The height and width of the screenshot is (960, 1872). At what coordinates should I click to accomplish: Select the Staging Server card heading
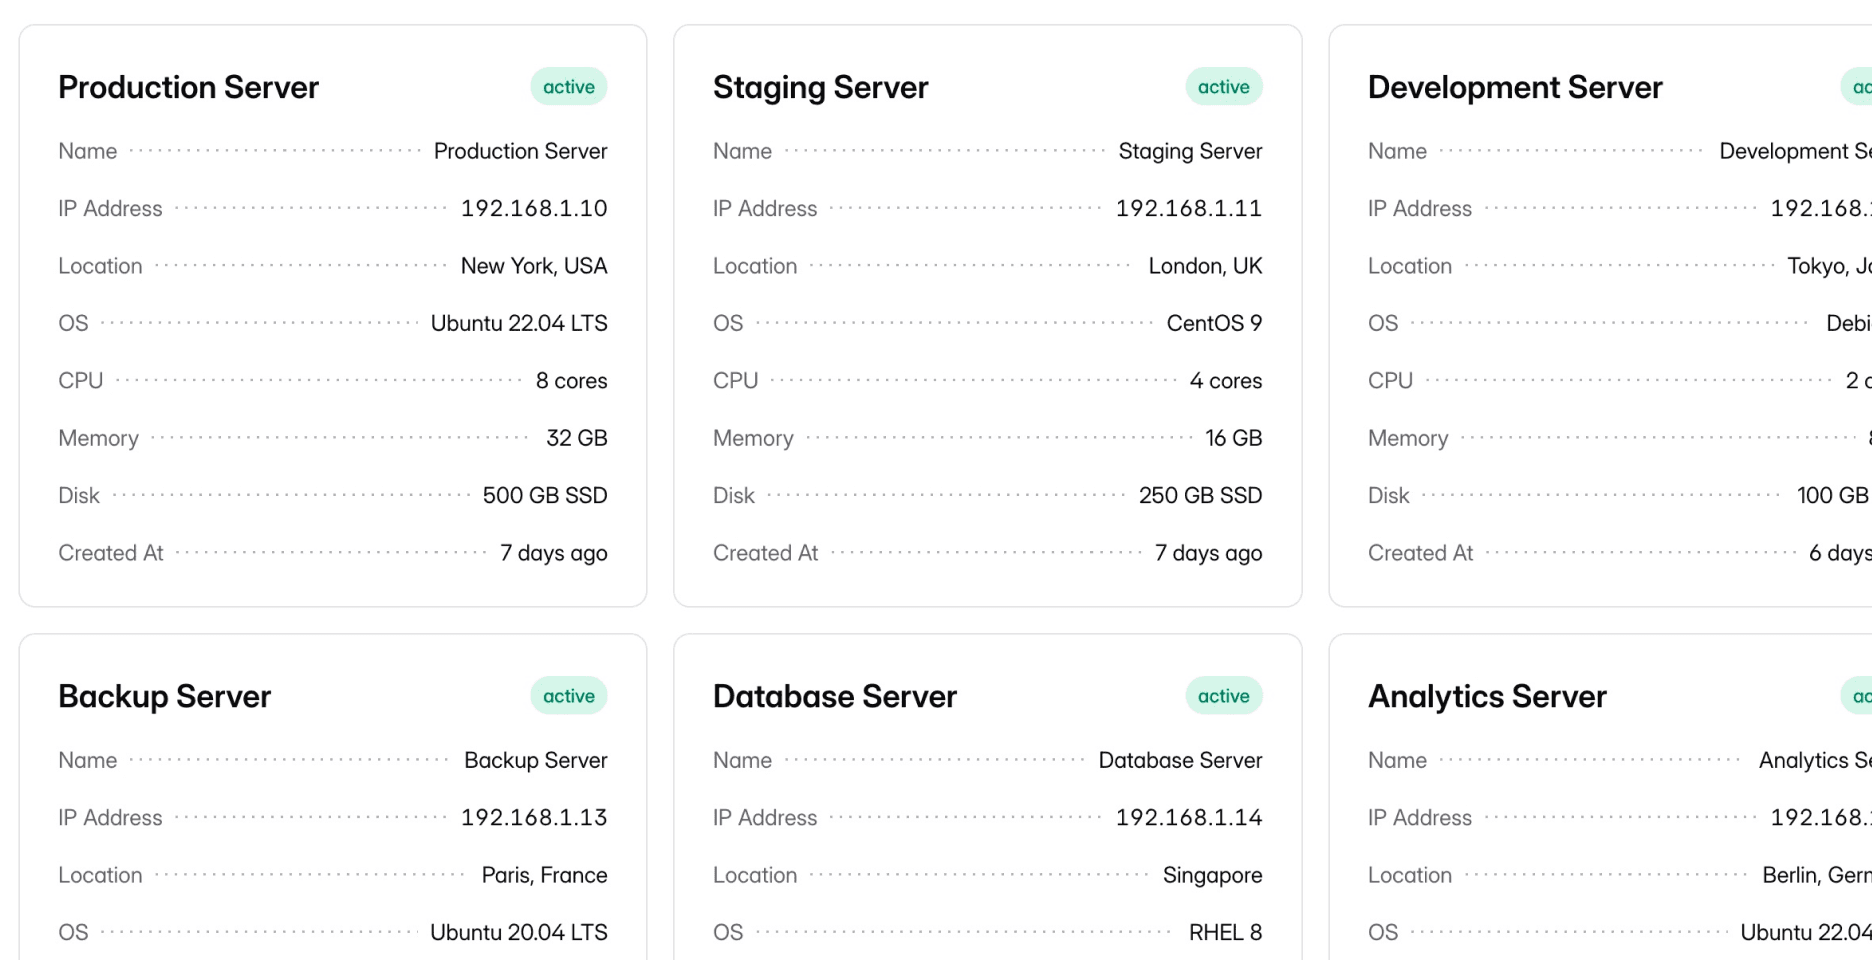[x=820, y=88]
